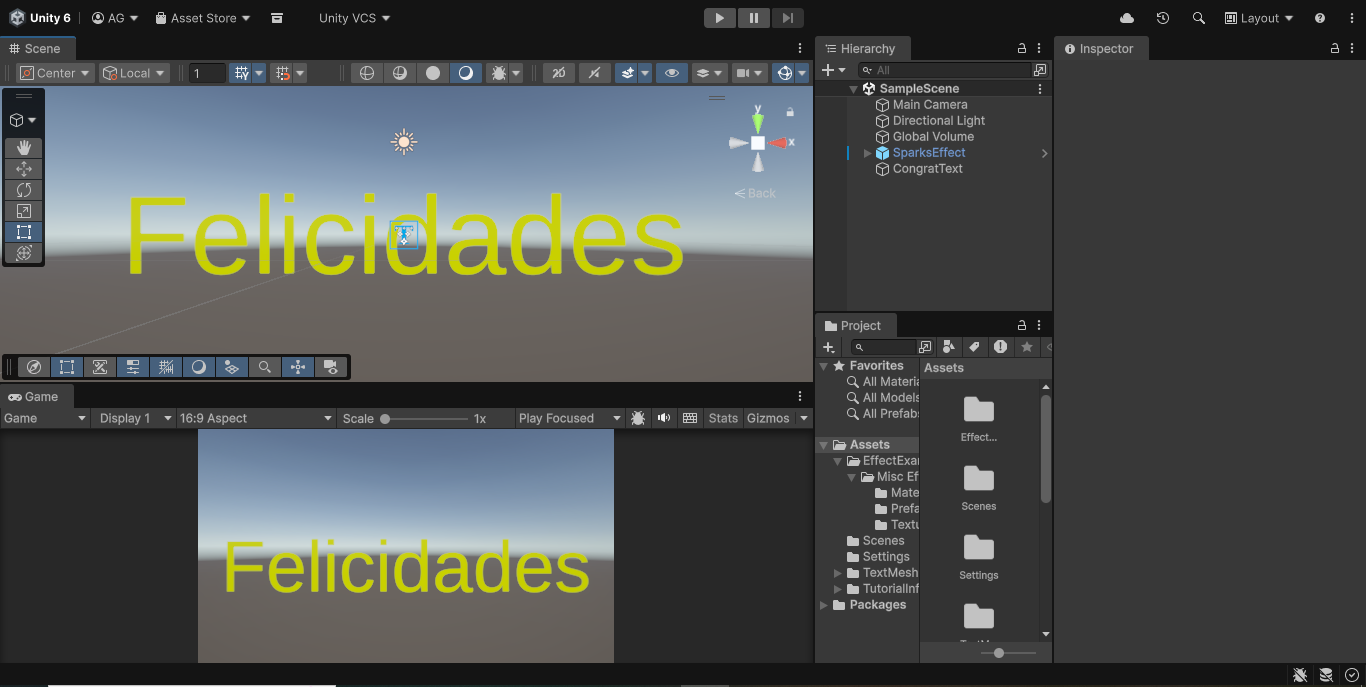This screenshot has width=1366, height=687.
Task: Toggle the Hierarchy panel lock
Action: pyautogui.click(x=1022, y=48)
